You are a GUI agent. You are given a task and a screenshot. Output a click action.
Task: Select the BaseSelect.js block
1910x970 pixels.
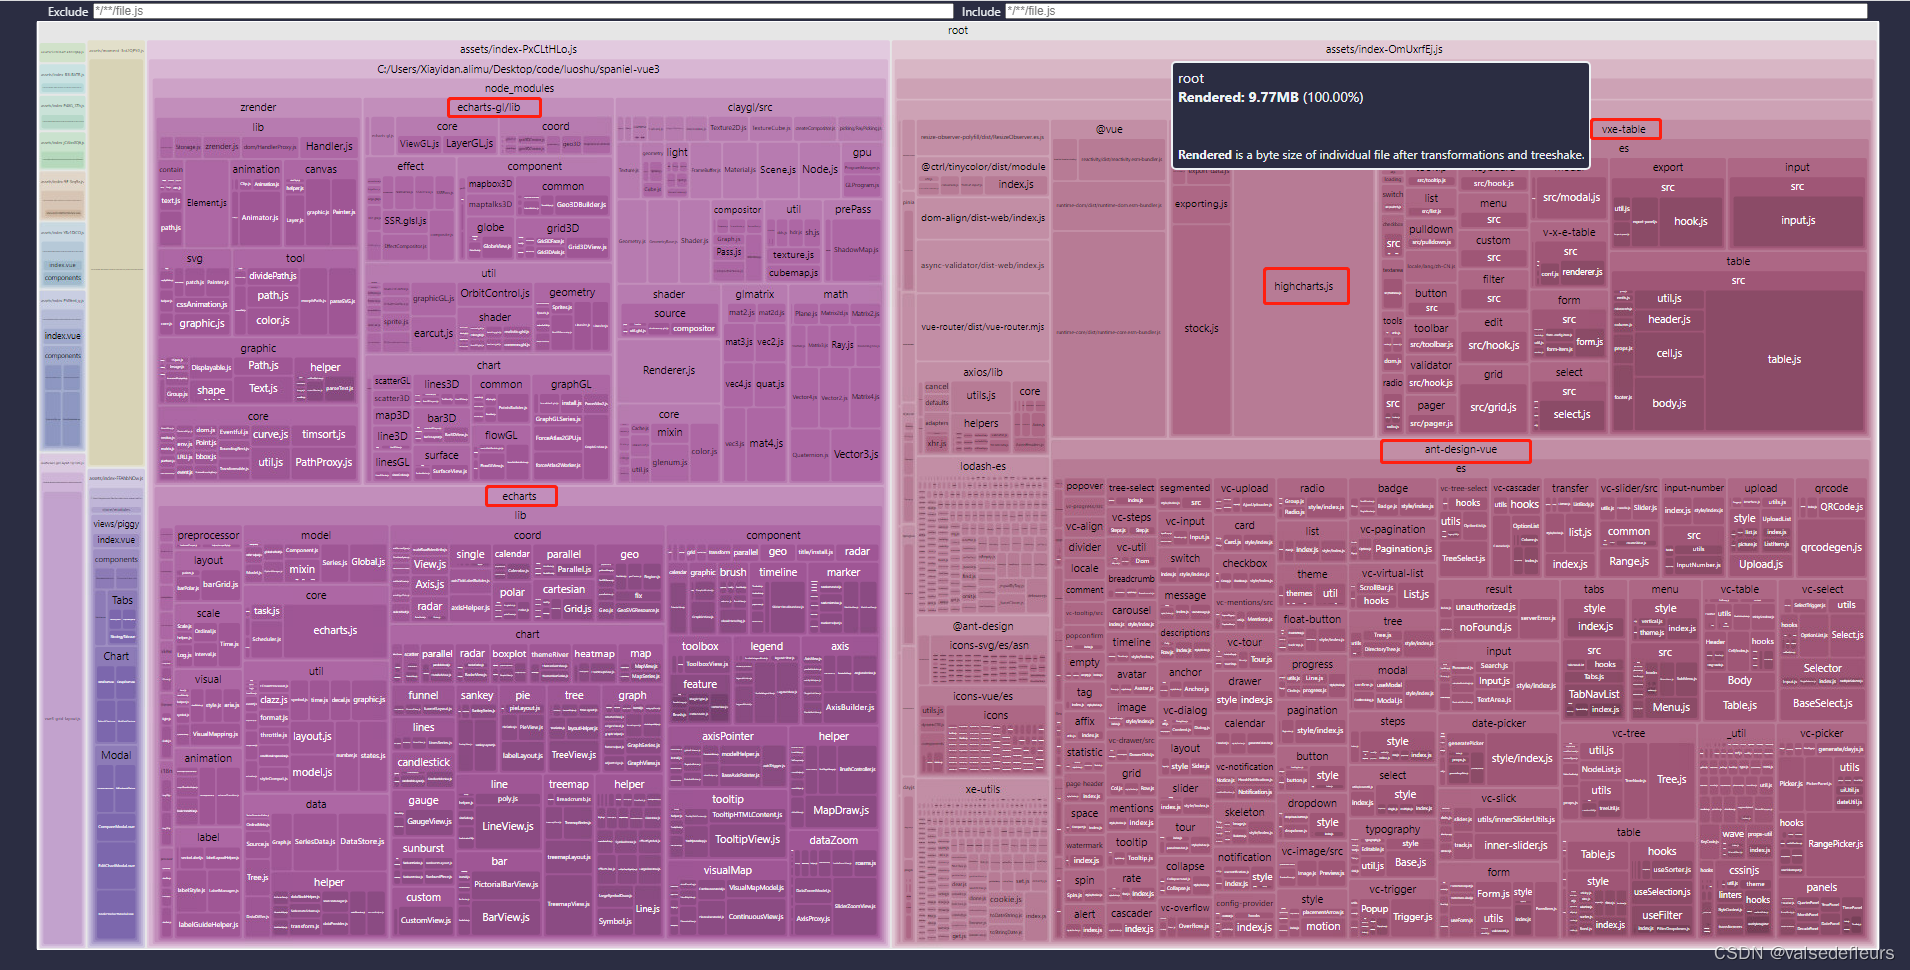coord(1822,703)
